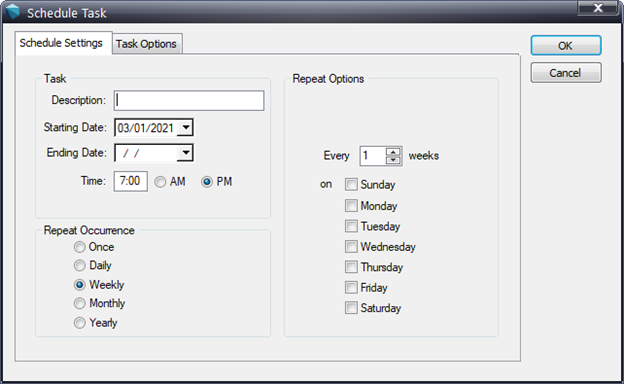
Task: Confirm with the OK button
Action: point(566,46)
